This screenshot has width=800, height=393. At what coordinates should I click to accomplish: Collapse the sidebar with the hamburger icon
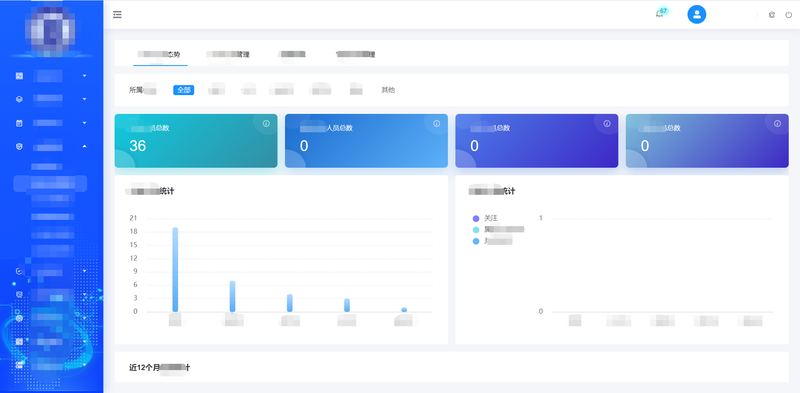[117, 15]
